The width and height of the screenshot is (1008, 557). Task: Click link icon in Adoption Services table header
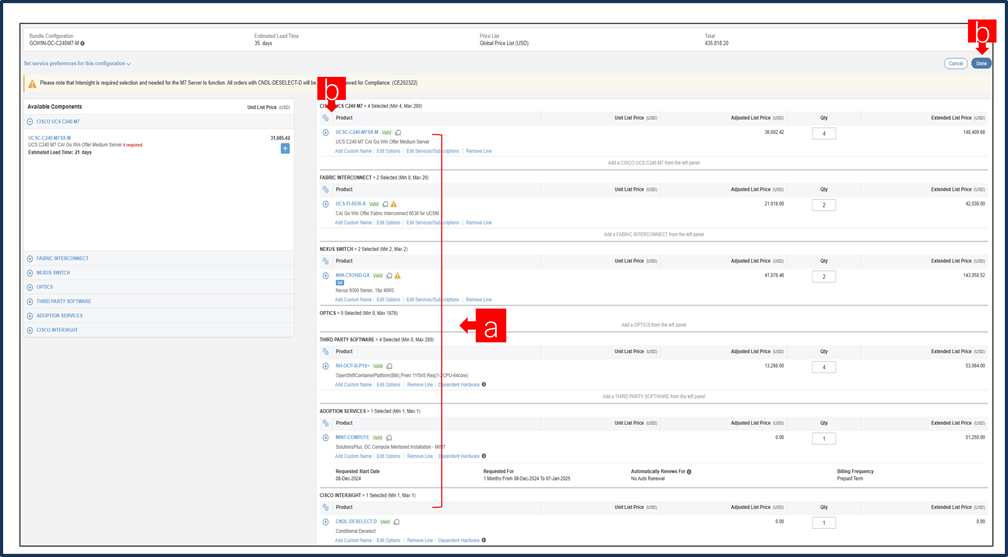(x=325, y=423)
